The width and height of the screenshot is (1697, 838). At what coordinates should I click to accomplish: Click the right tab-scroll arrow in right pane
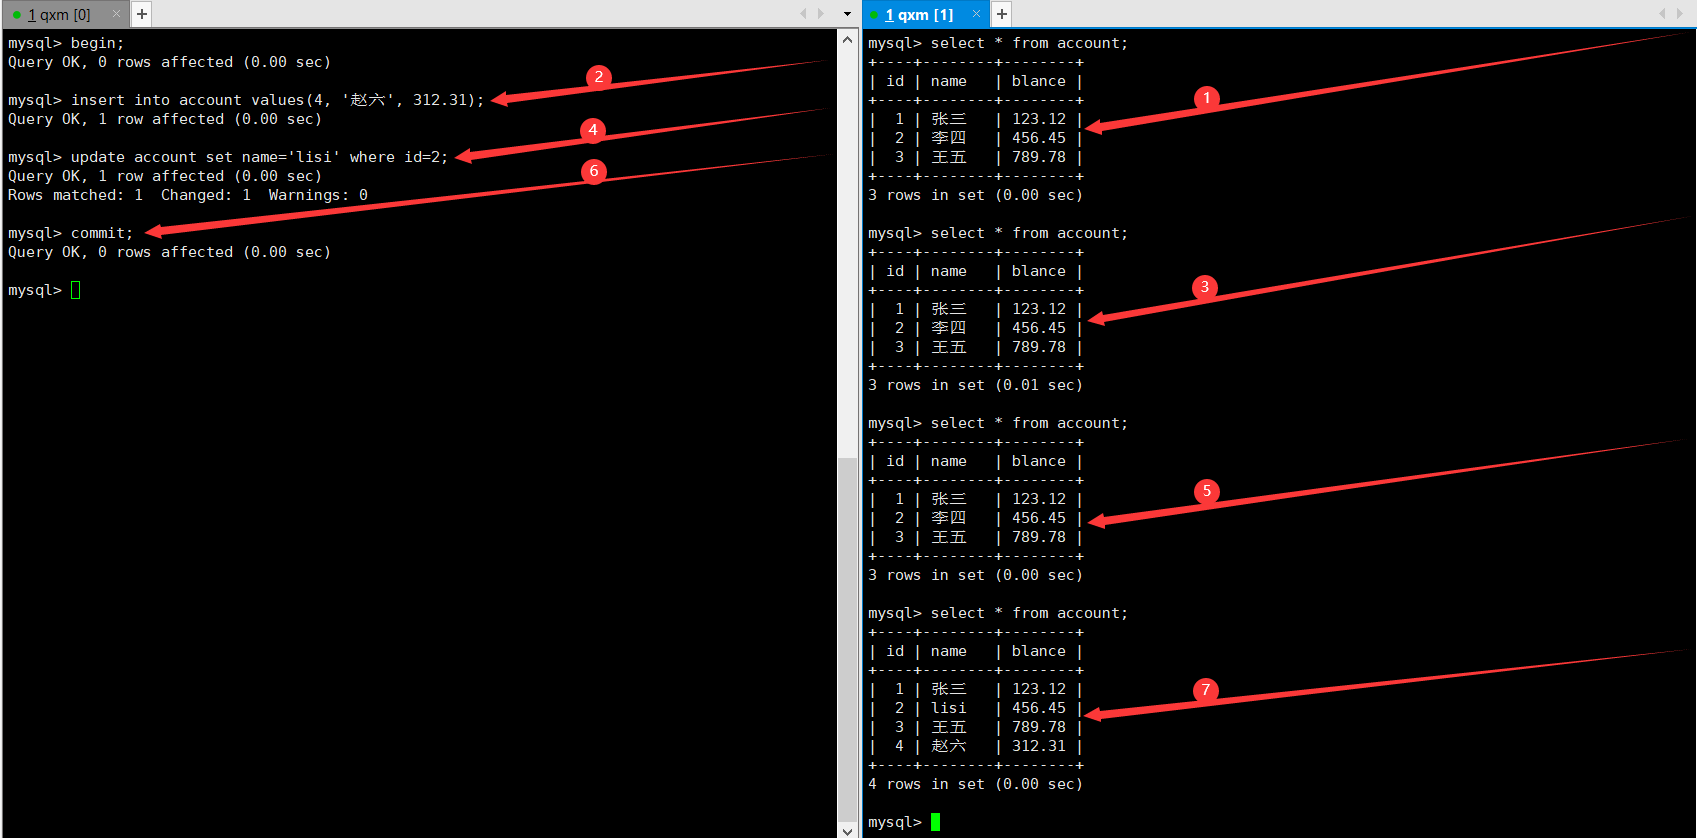pos(1680,14)
